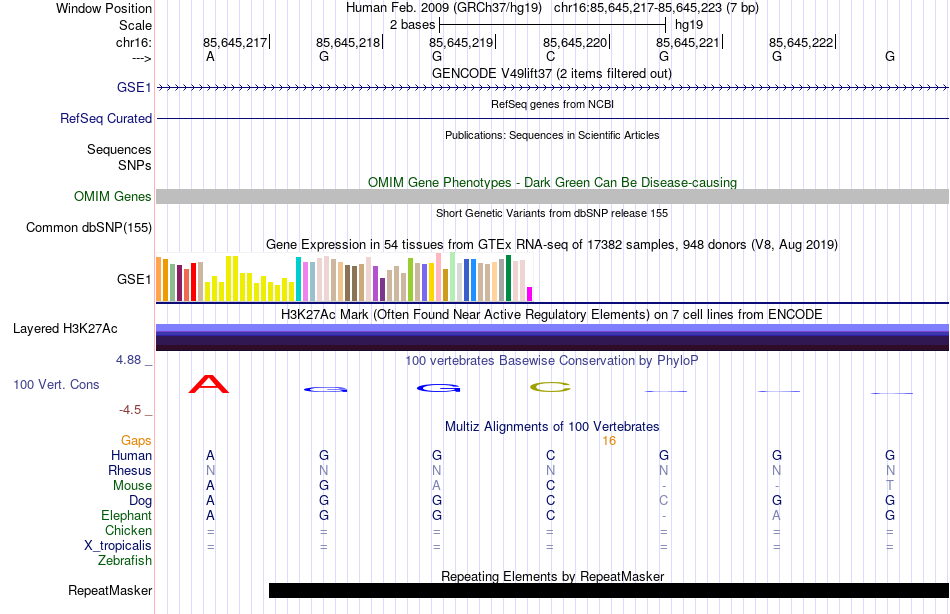The width and height of the screenshot is (950, 614).
Task: Open the Layered H3K27Ac track label
Action: click(65, 329)
